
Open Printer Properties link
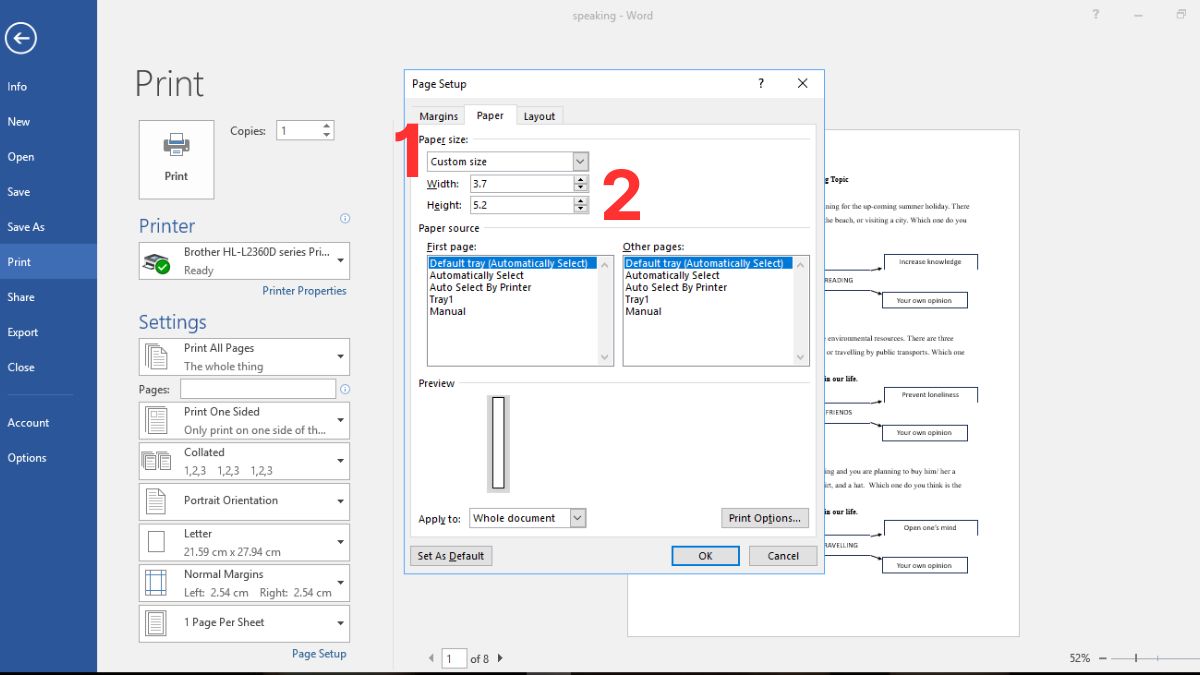[x=304, y=291]
